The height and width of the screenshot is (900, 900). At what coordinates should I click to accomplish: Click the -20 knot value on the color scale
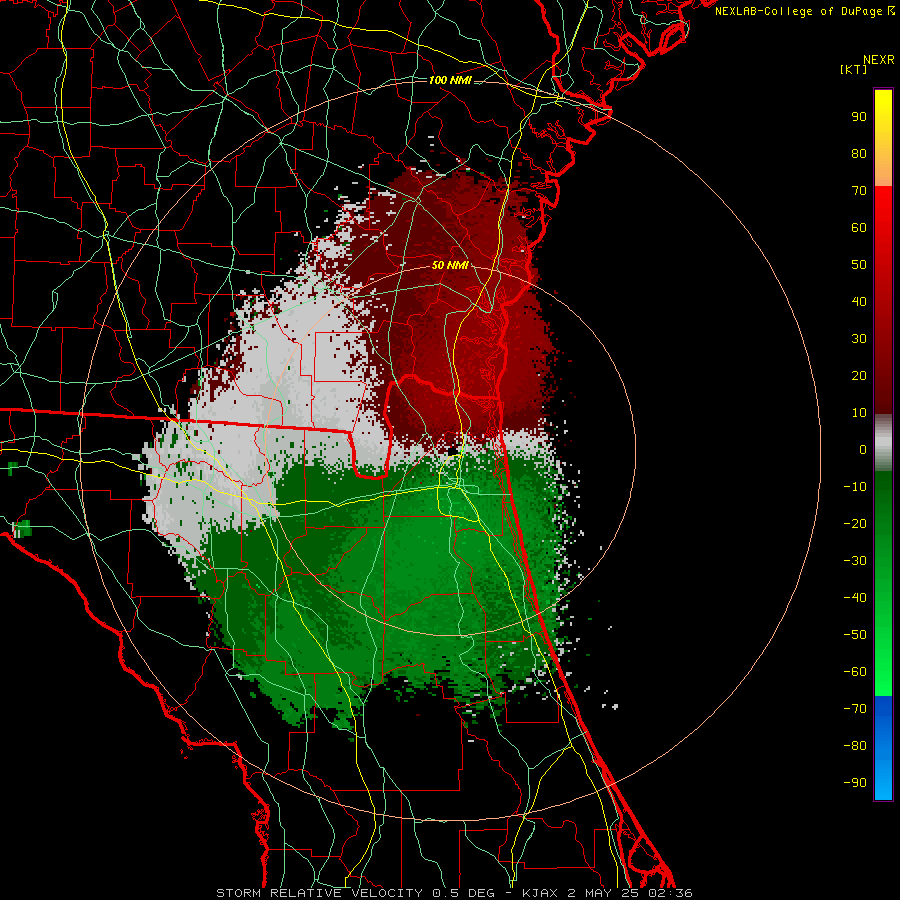pos(855,524)
